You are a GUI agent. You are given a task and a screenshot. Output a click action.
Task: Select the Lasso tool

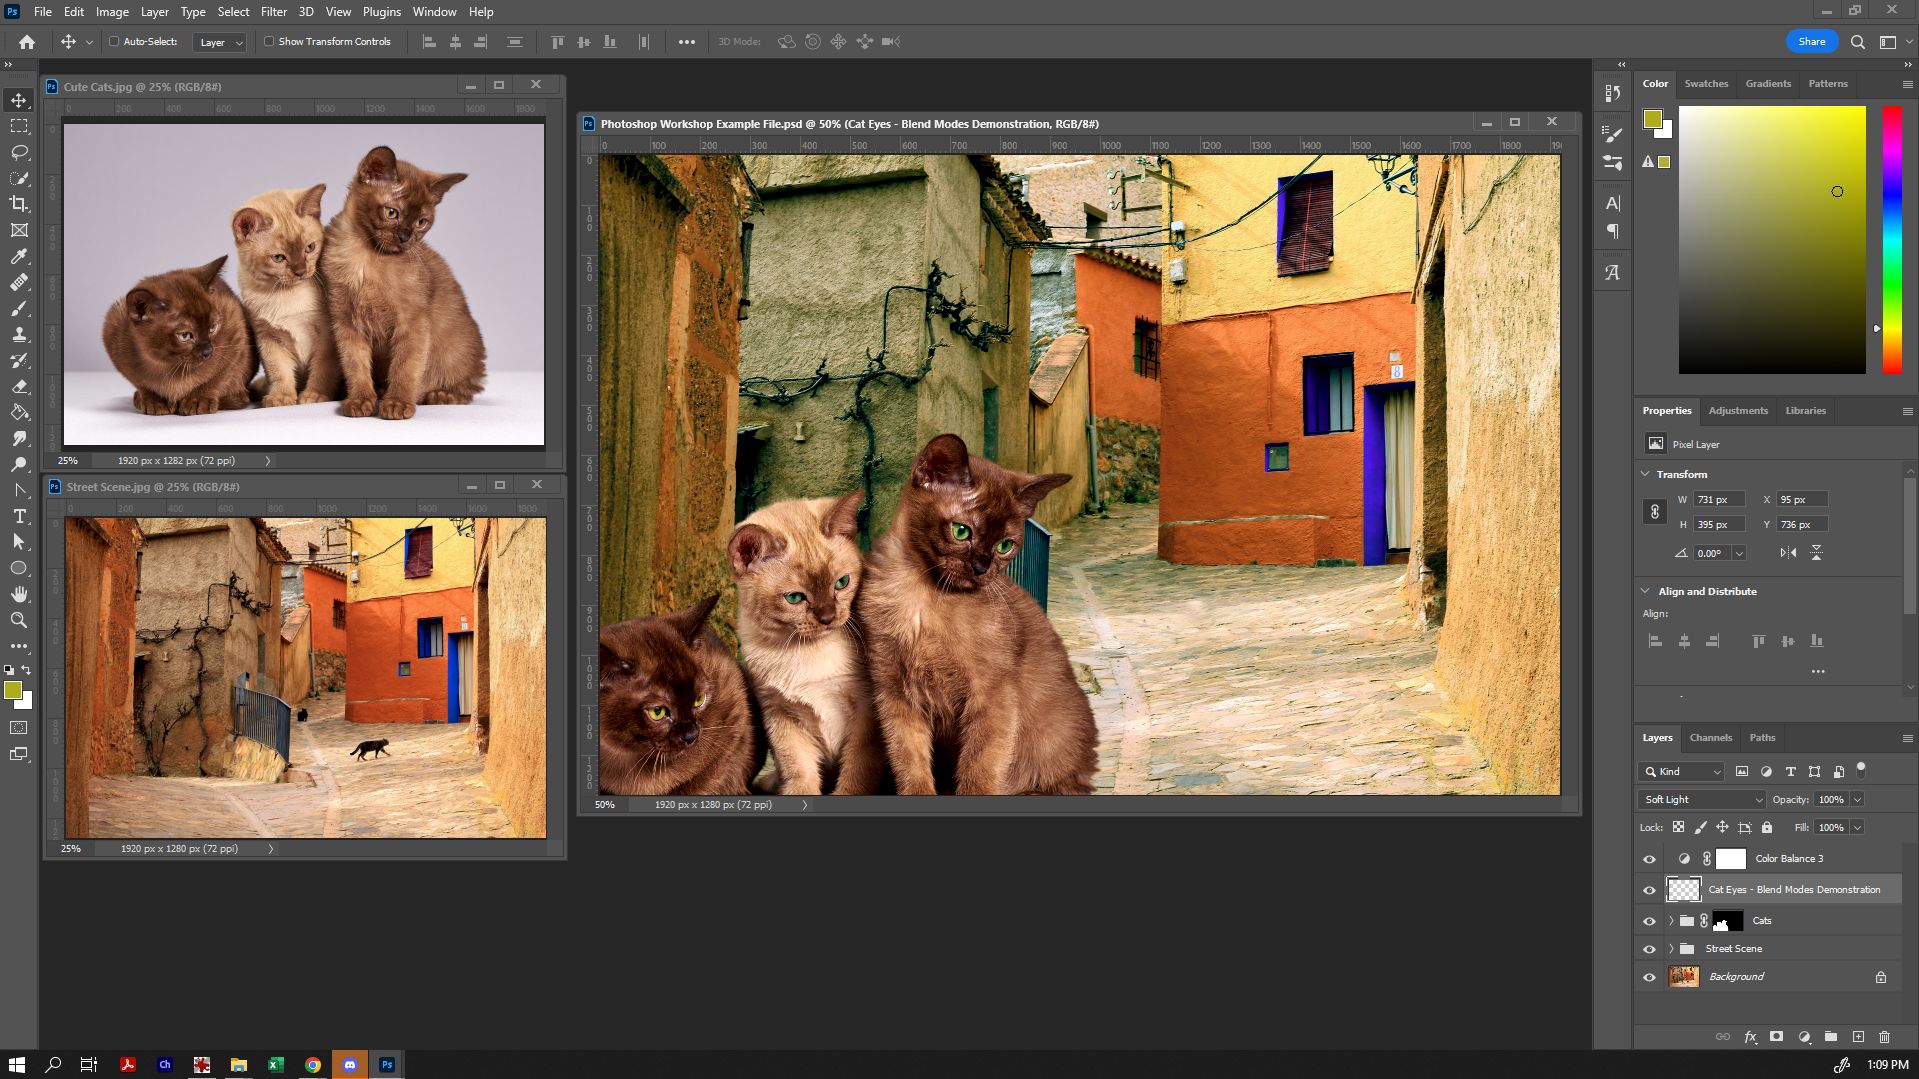[18, 152]
